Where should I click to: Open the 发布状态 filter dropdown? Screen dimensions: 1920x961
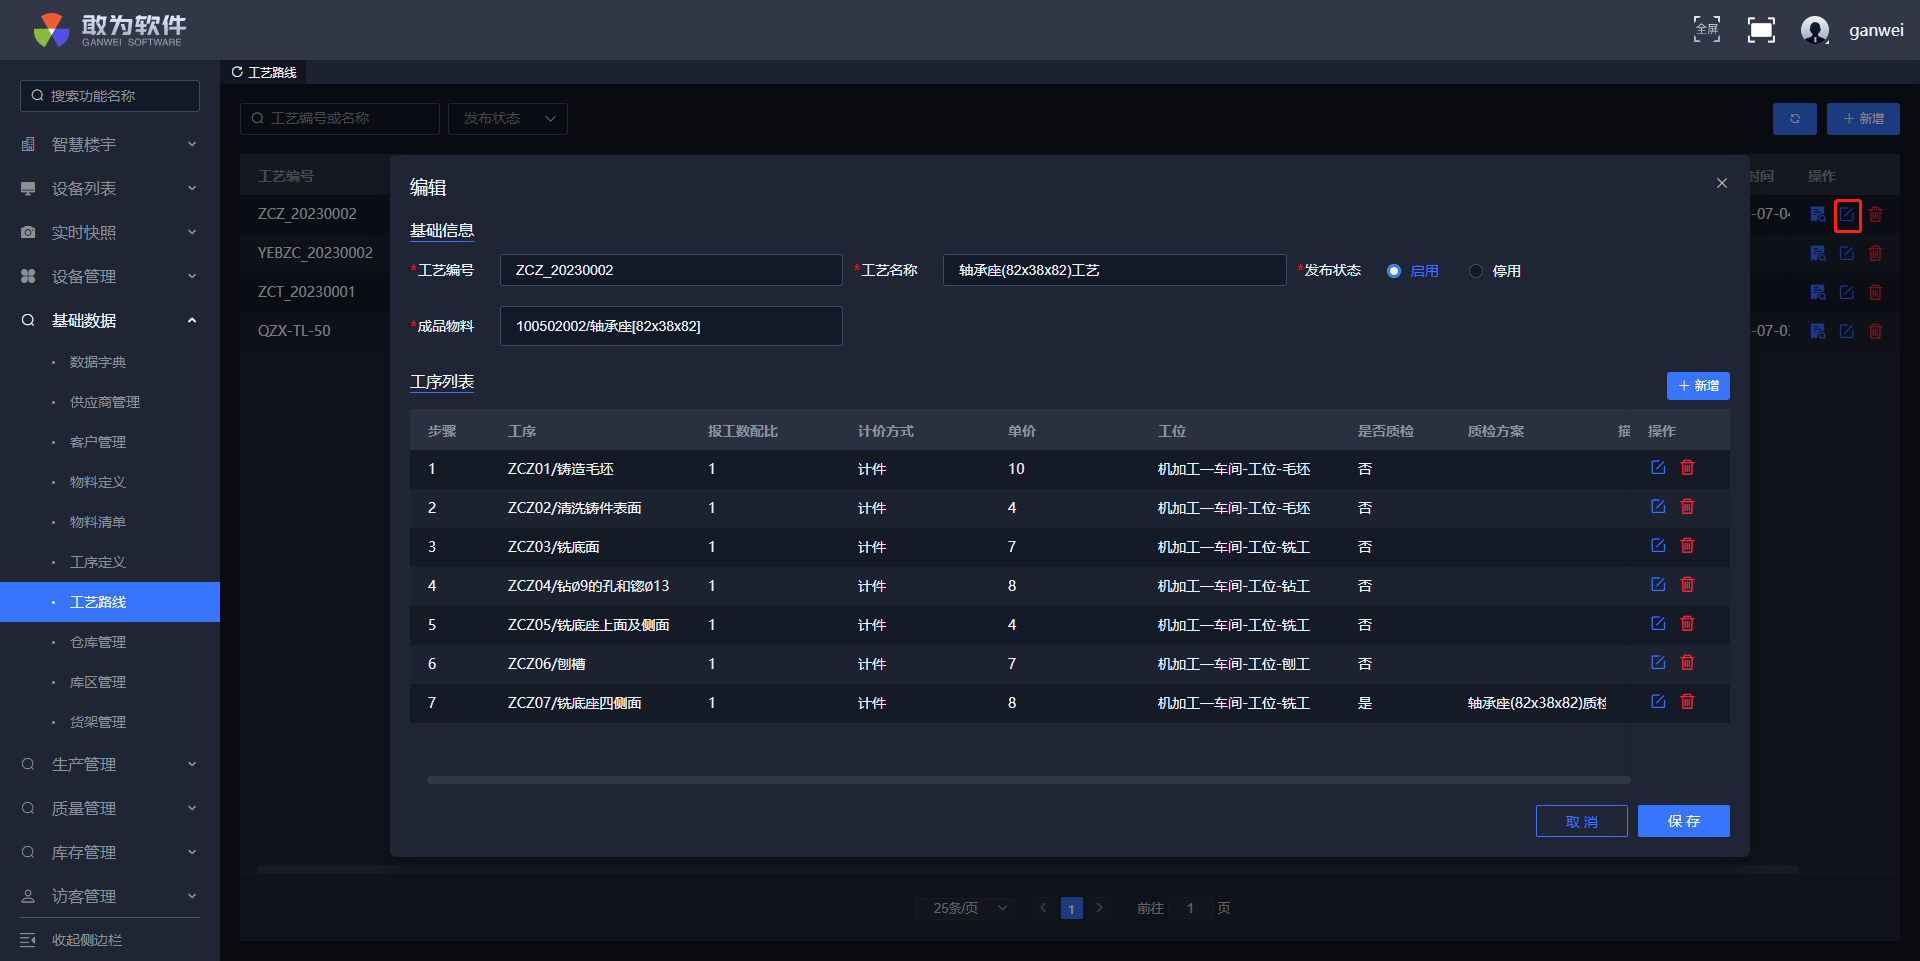click(507, 119)
